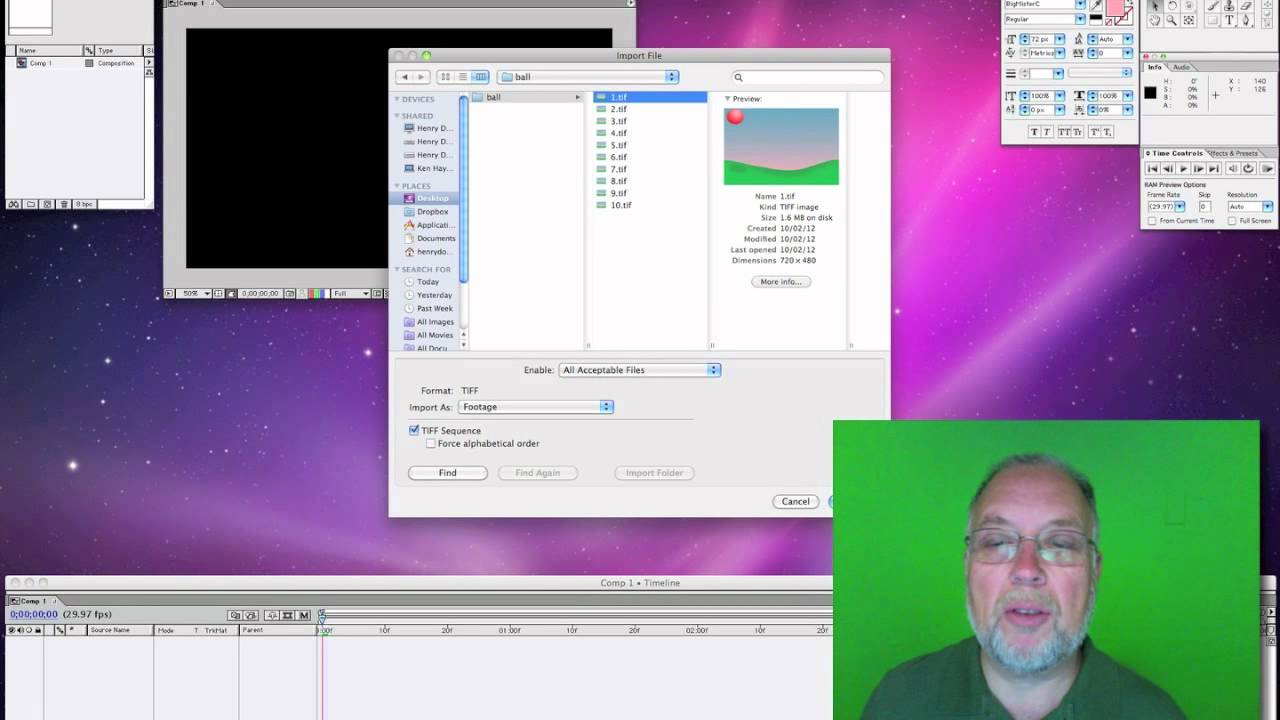The height and width of the screenshot is (720, 1280).
Task: Select Comp 1 in the Project panel
Action: [40, 63]
